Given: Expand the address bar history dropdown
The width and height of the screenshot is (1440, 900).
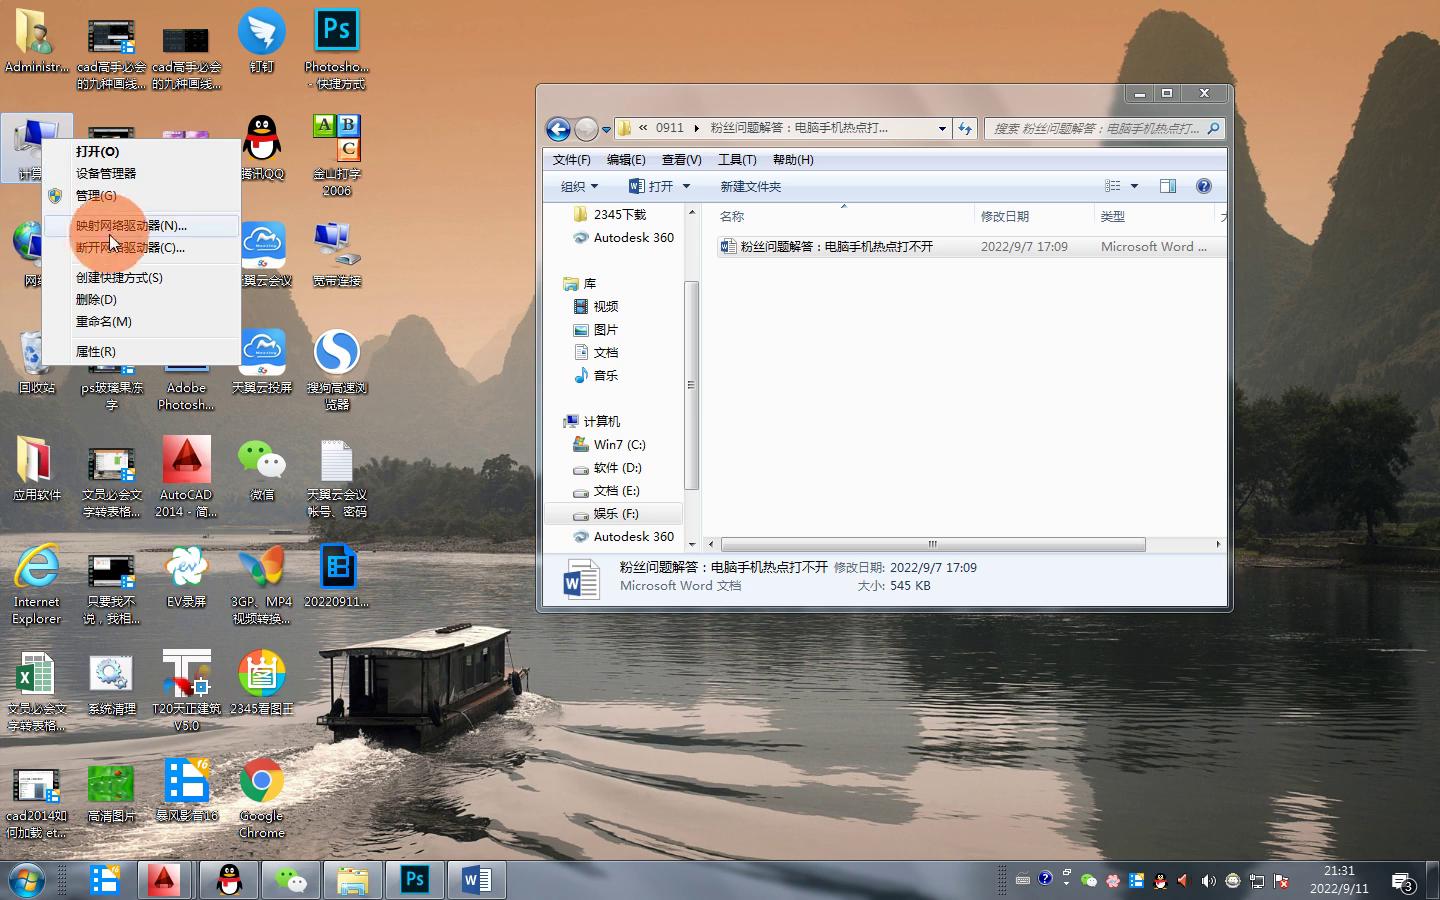Looking at the screenshot, I should point(942,128).
